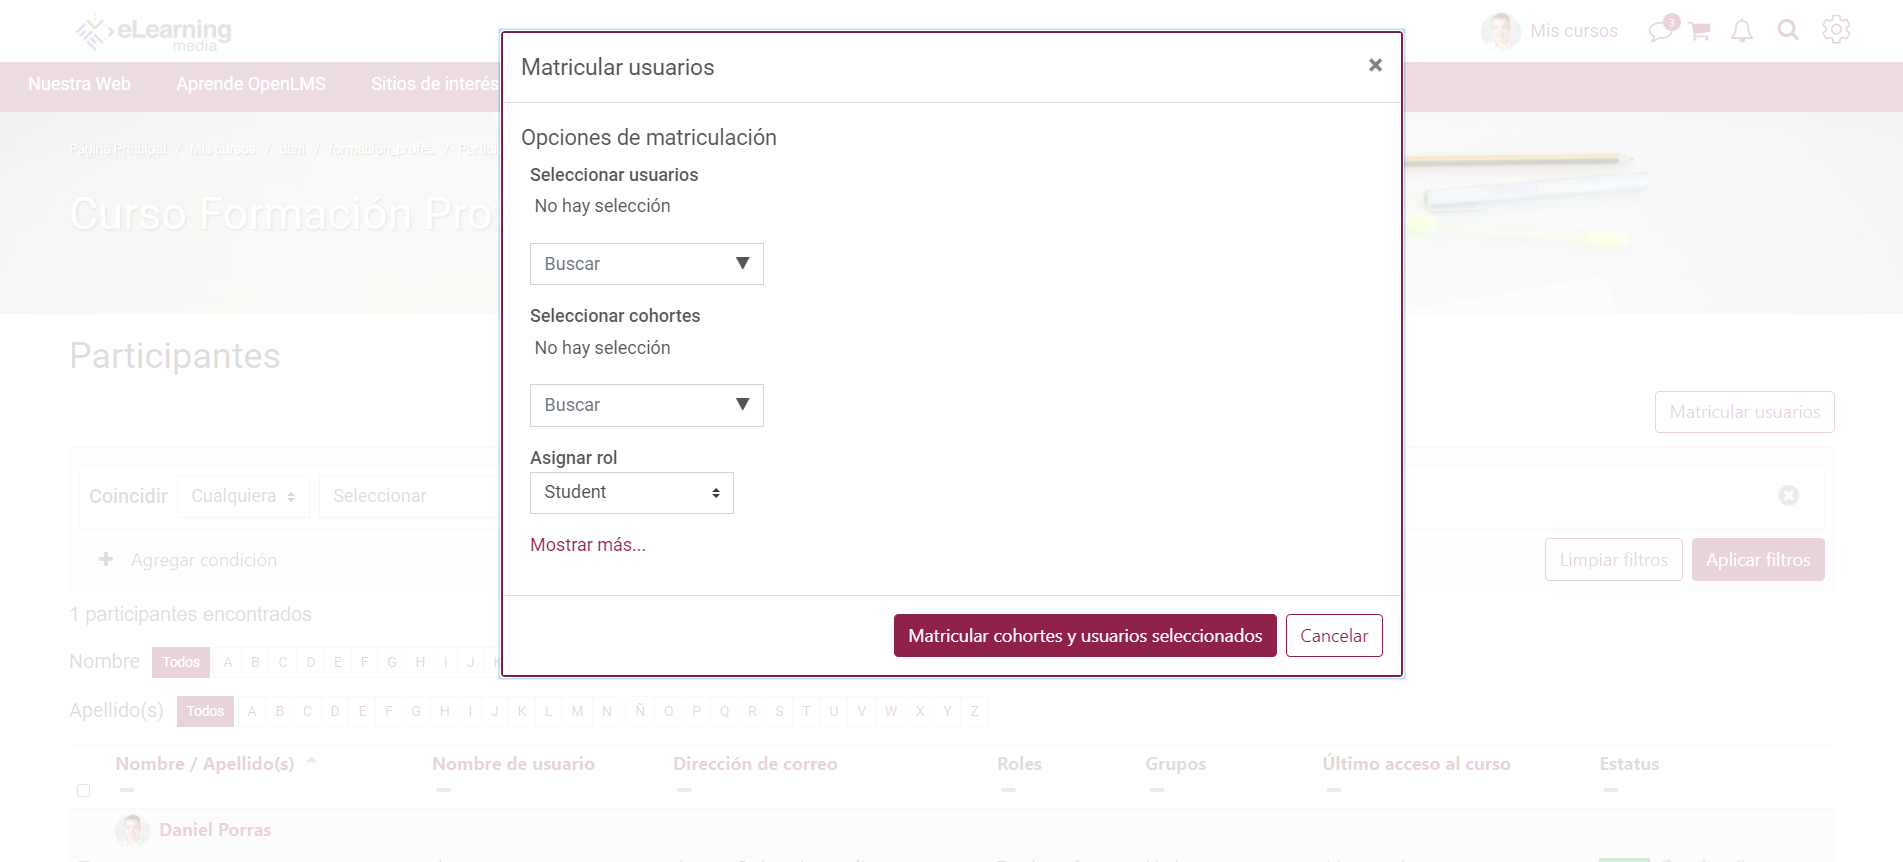
Task: Sort by Último acceso al curso
Action: point(1416,764)
